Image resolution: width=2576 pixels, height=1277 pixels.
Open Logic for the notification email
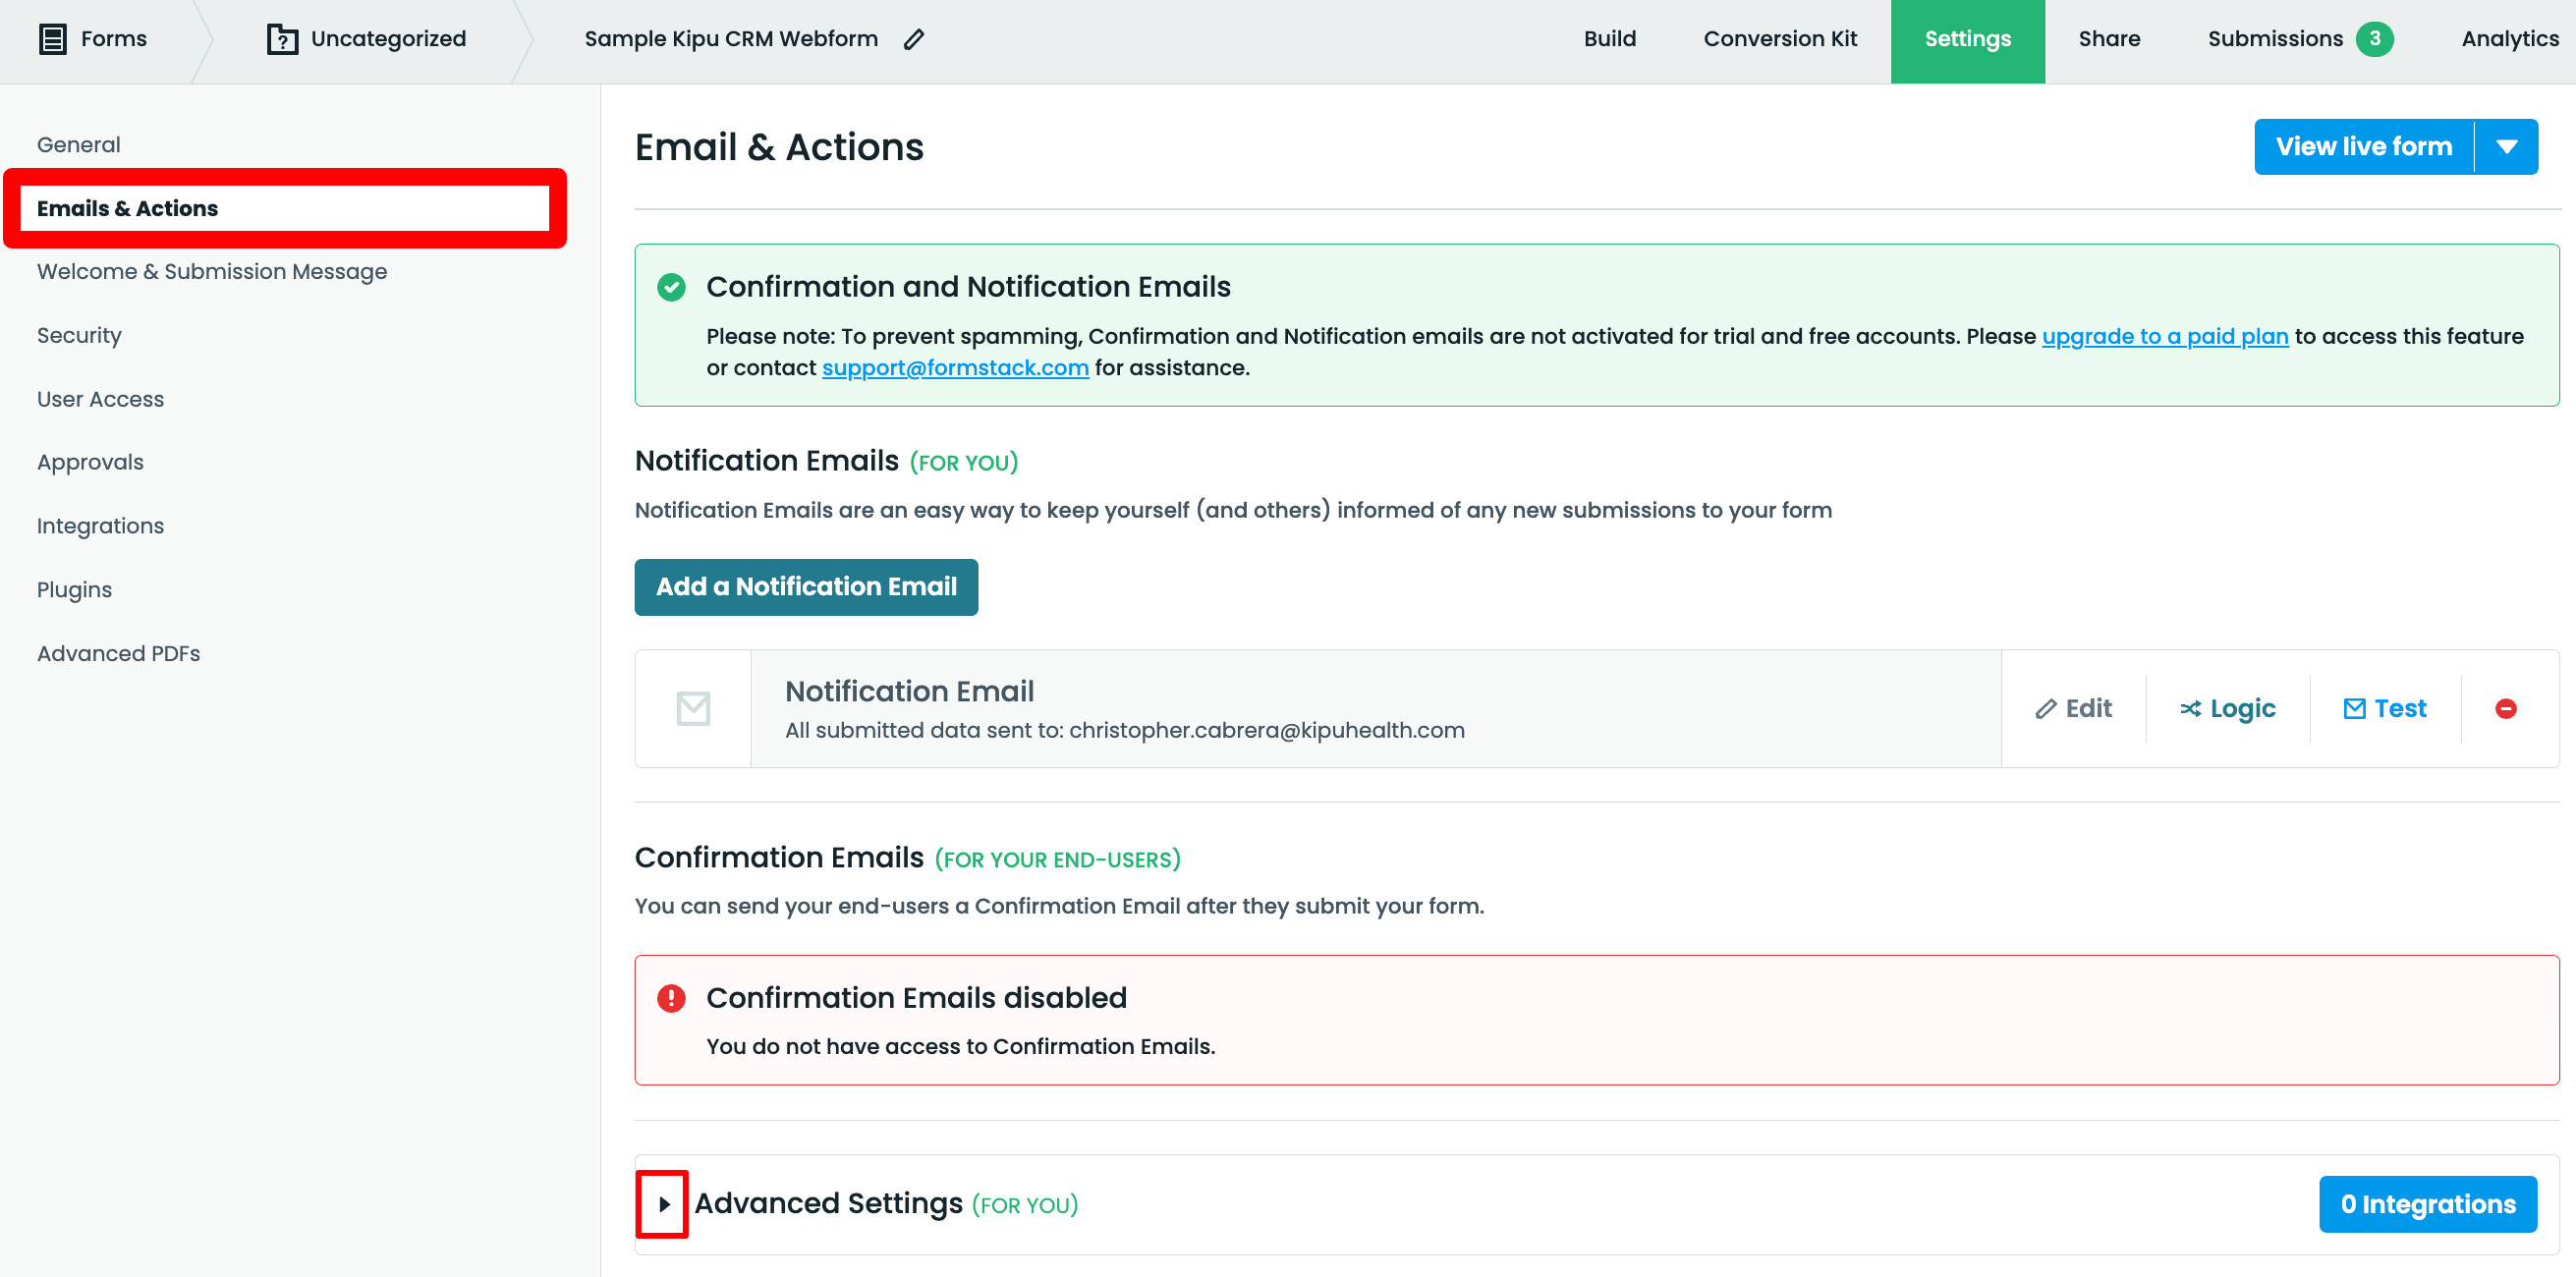coord(2227,709)
